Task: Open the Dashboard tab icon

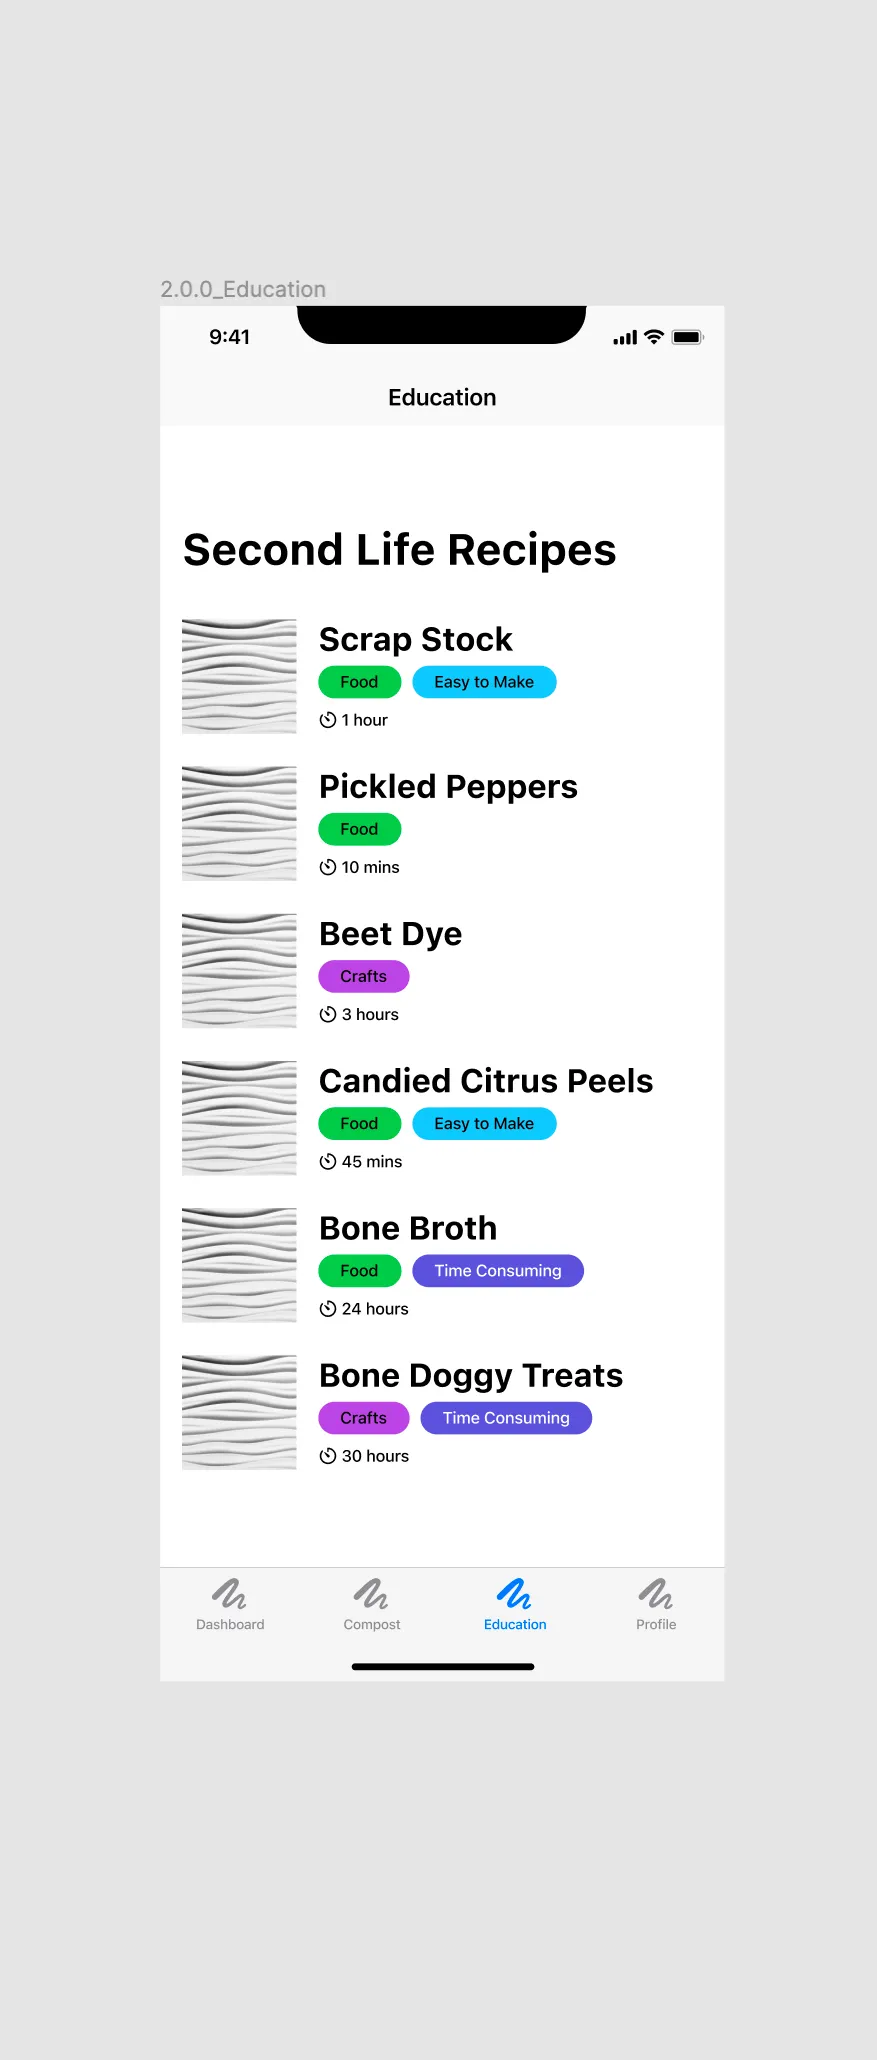Action: click(229, 1593)
